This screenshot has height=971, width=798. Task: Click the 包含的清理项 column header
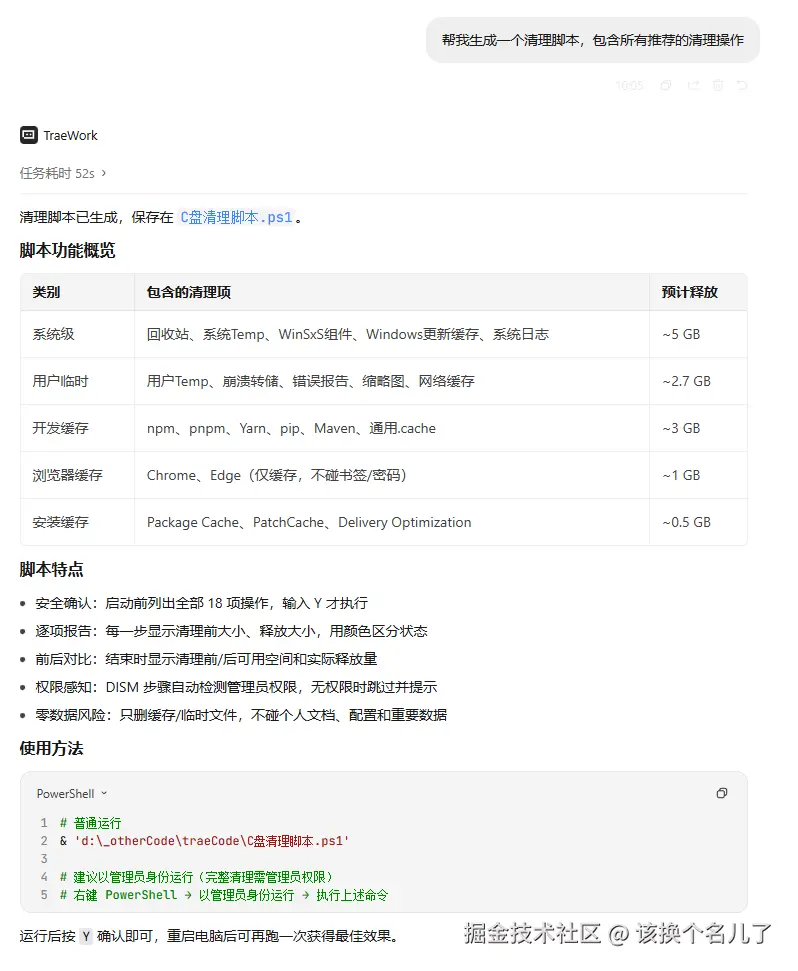(x=392, y=292)
